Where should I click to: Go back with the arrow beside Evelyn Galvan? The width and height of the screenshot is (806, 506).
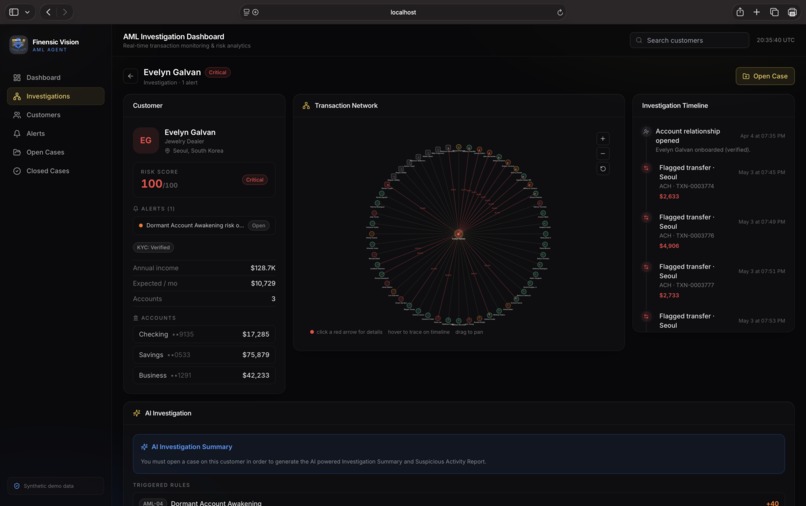point(131,76)
